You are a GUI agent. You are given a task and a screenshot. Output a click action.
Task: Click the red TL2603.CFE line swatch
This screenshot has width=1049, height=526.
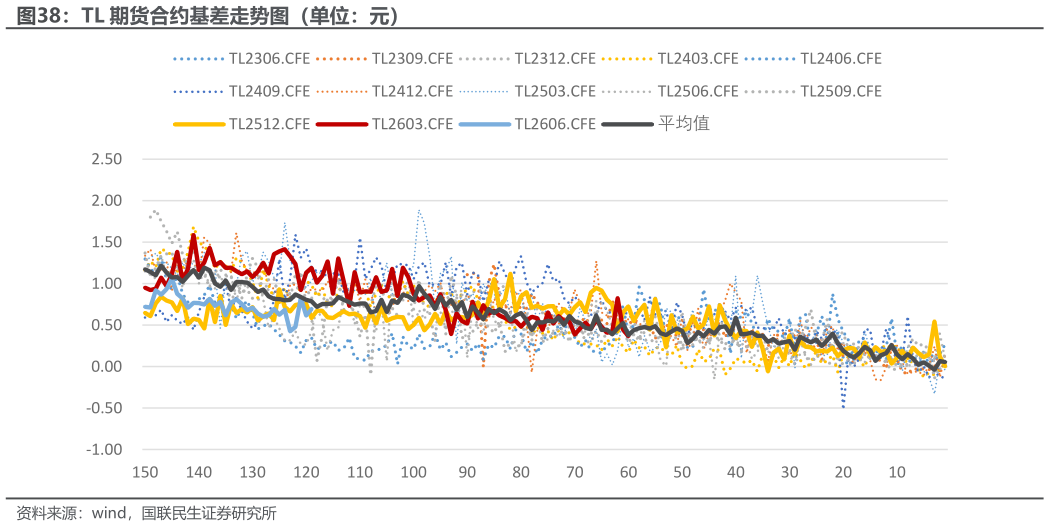341,124
